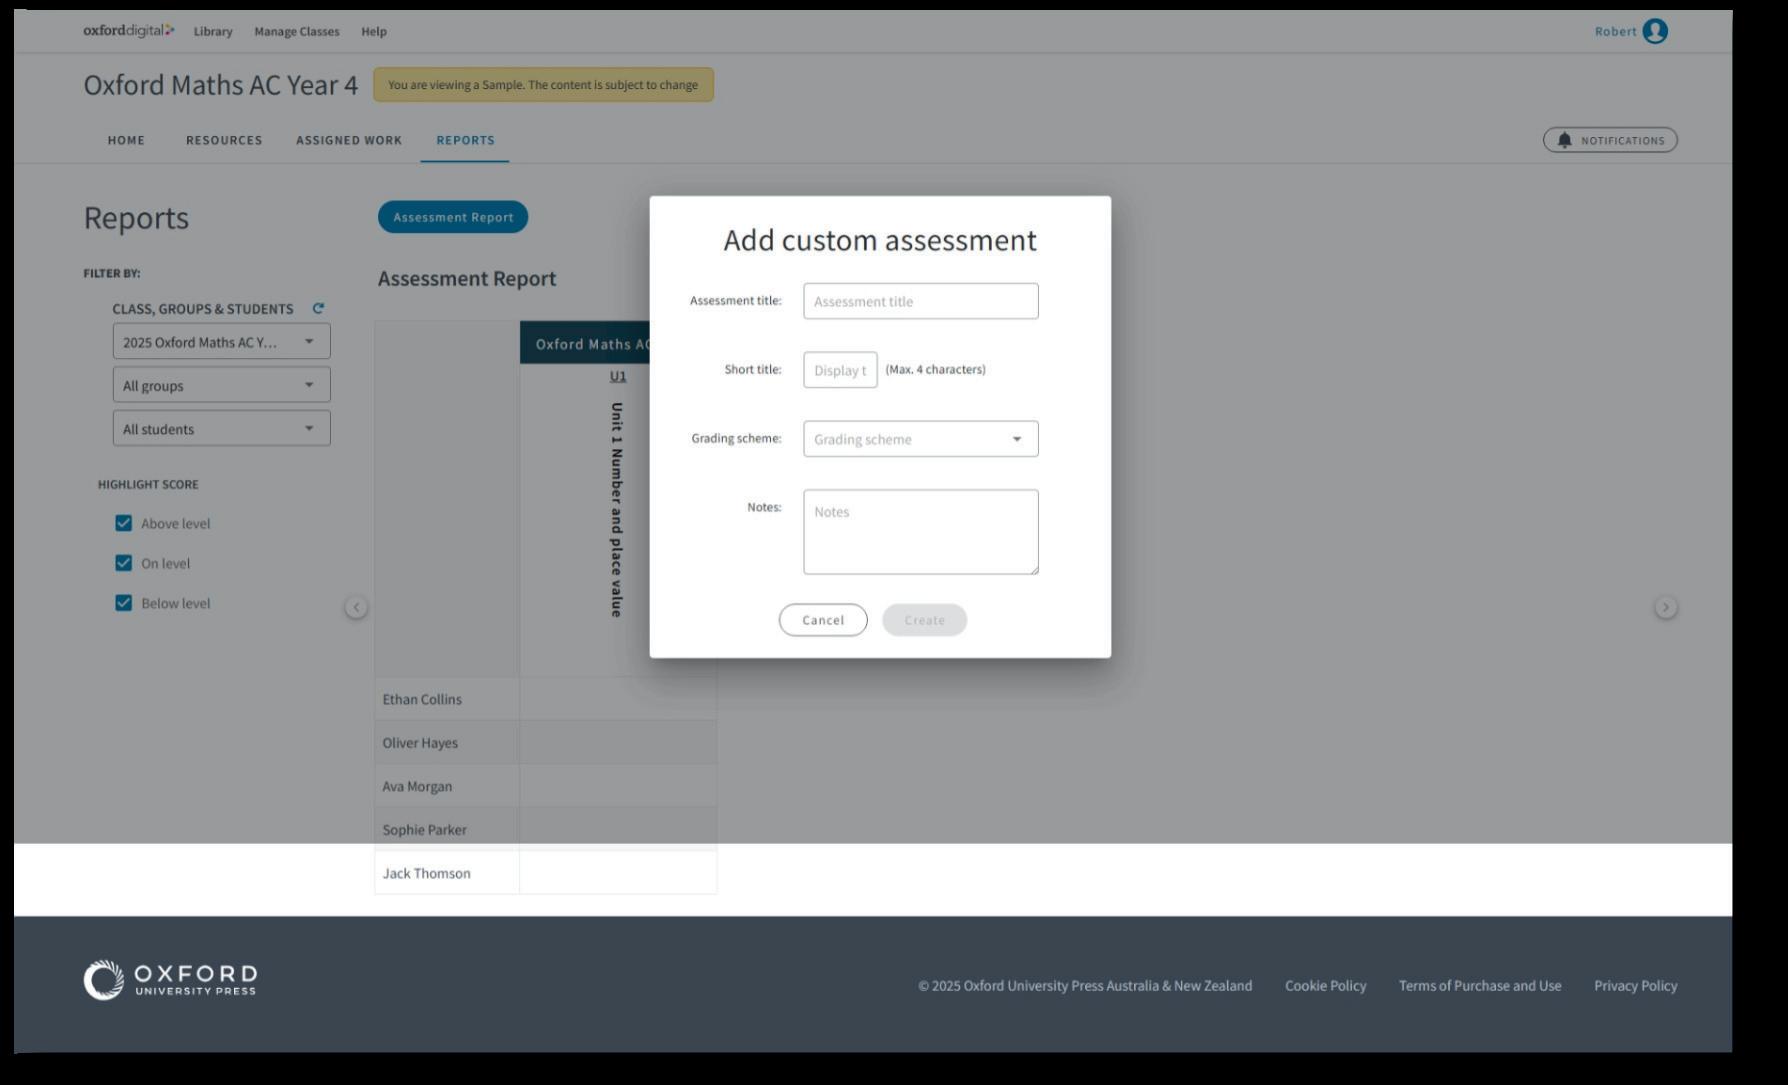1788x1085 pixels.
Task: Select the Reports tab
Action: (x=465, y=140)
